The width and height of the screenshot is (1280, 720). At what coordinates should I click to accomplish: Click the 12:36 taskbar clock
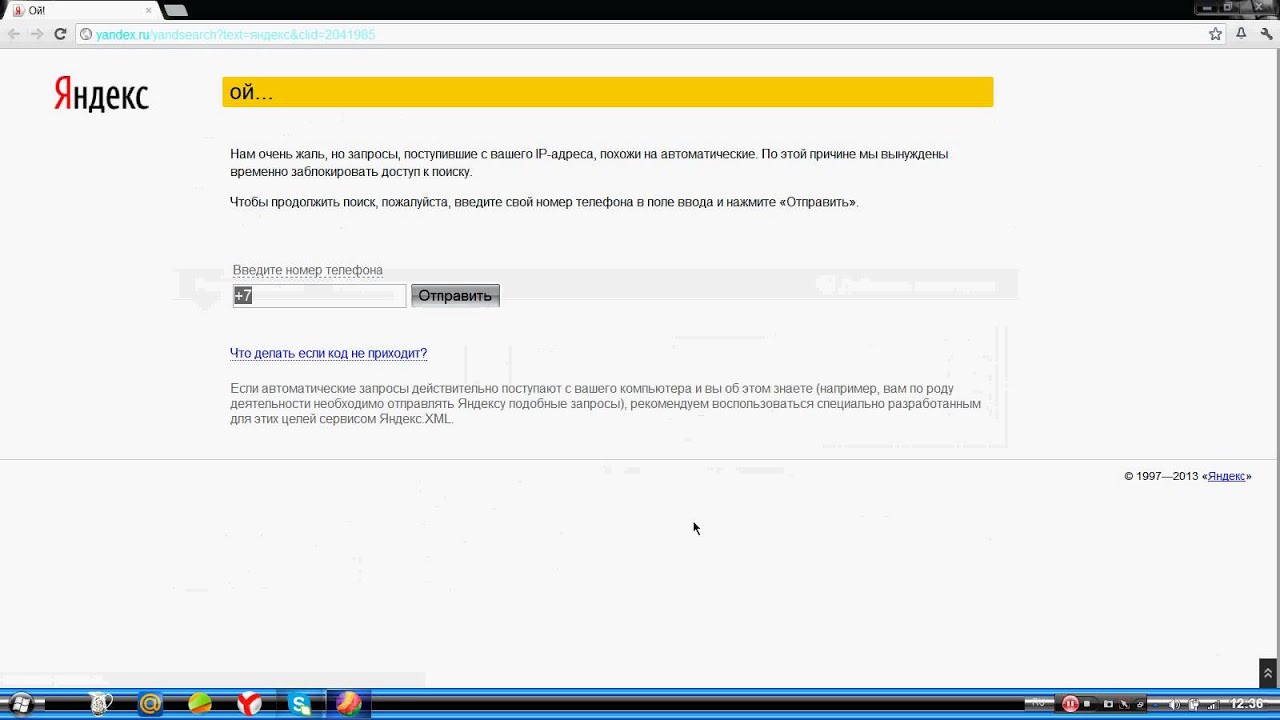[1246, 704]
